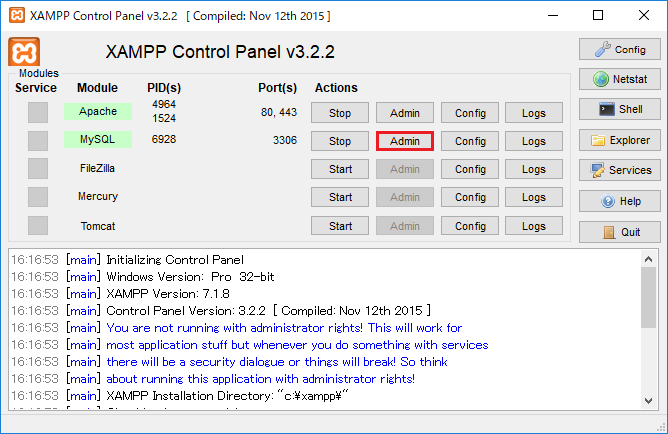Open Netstat with the globe icon
Screen dimensions: 668x434
click(x=619, y=79)
